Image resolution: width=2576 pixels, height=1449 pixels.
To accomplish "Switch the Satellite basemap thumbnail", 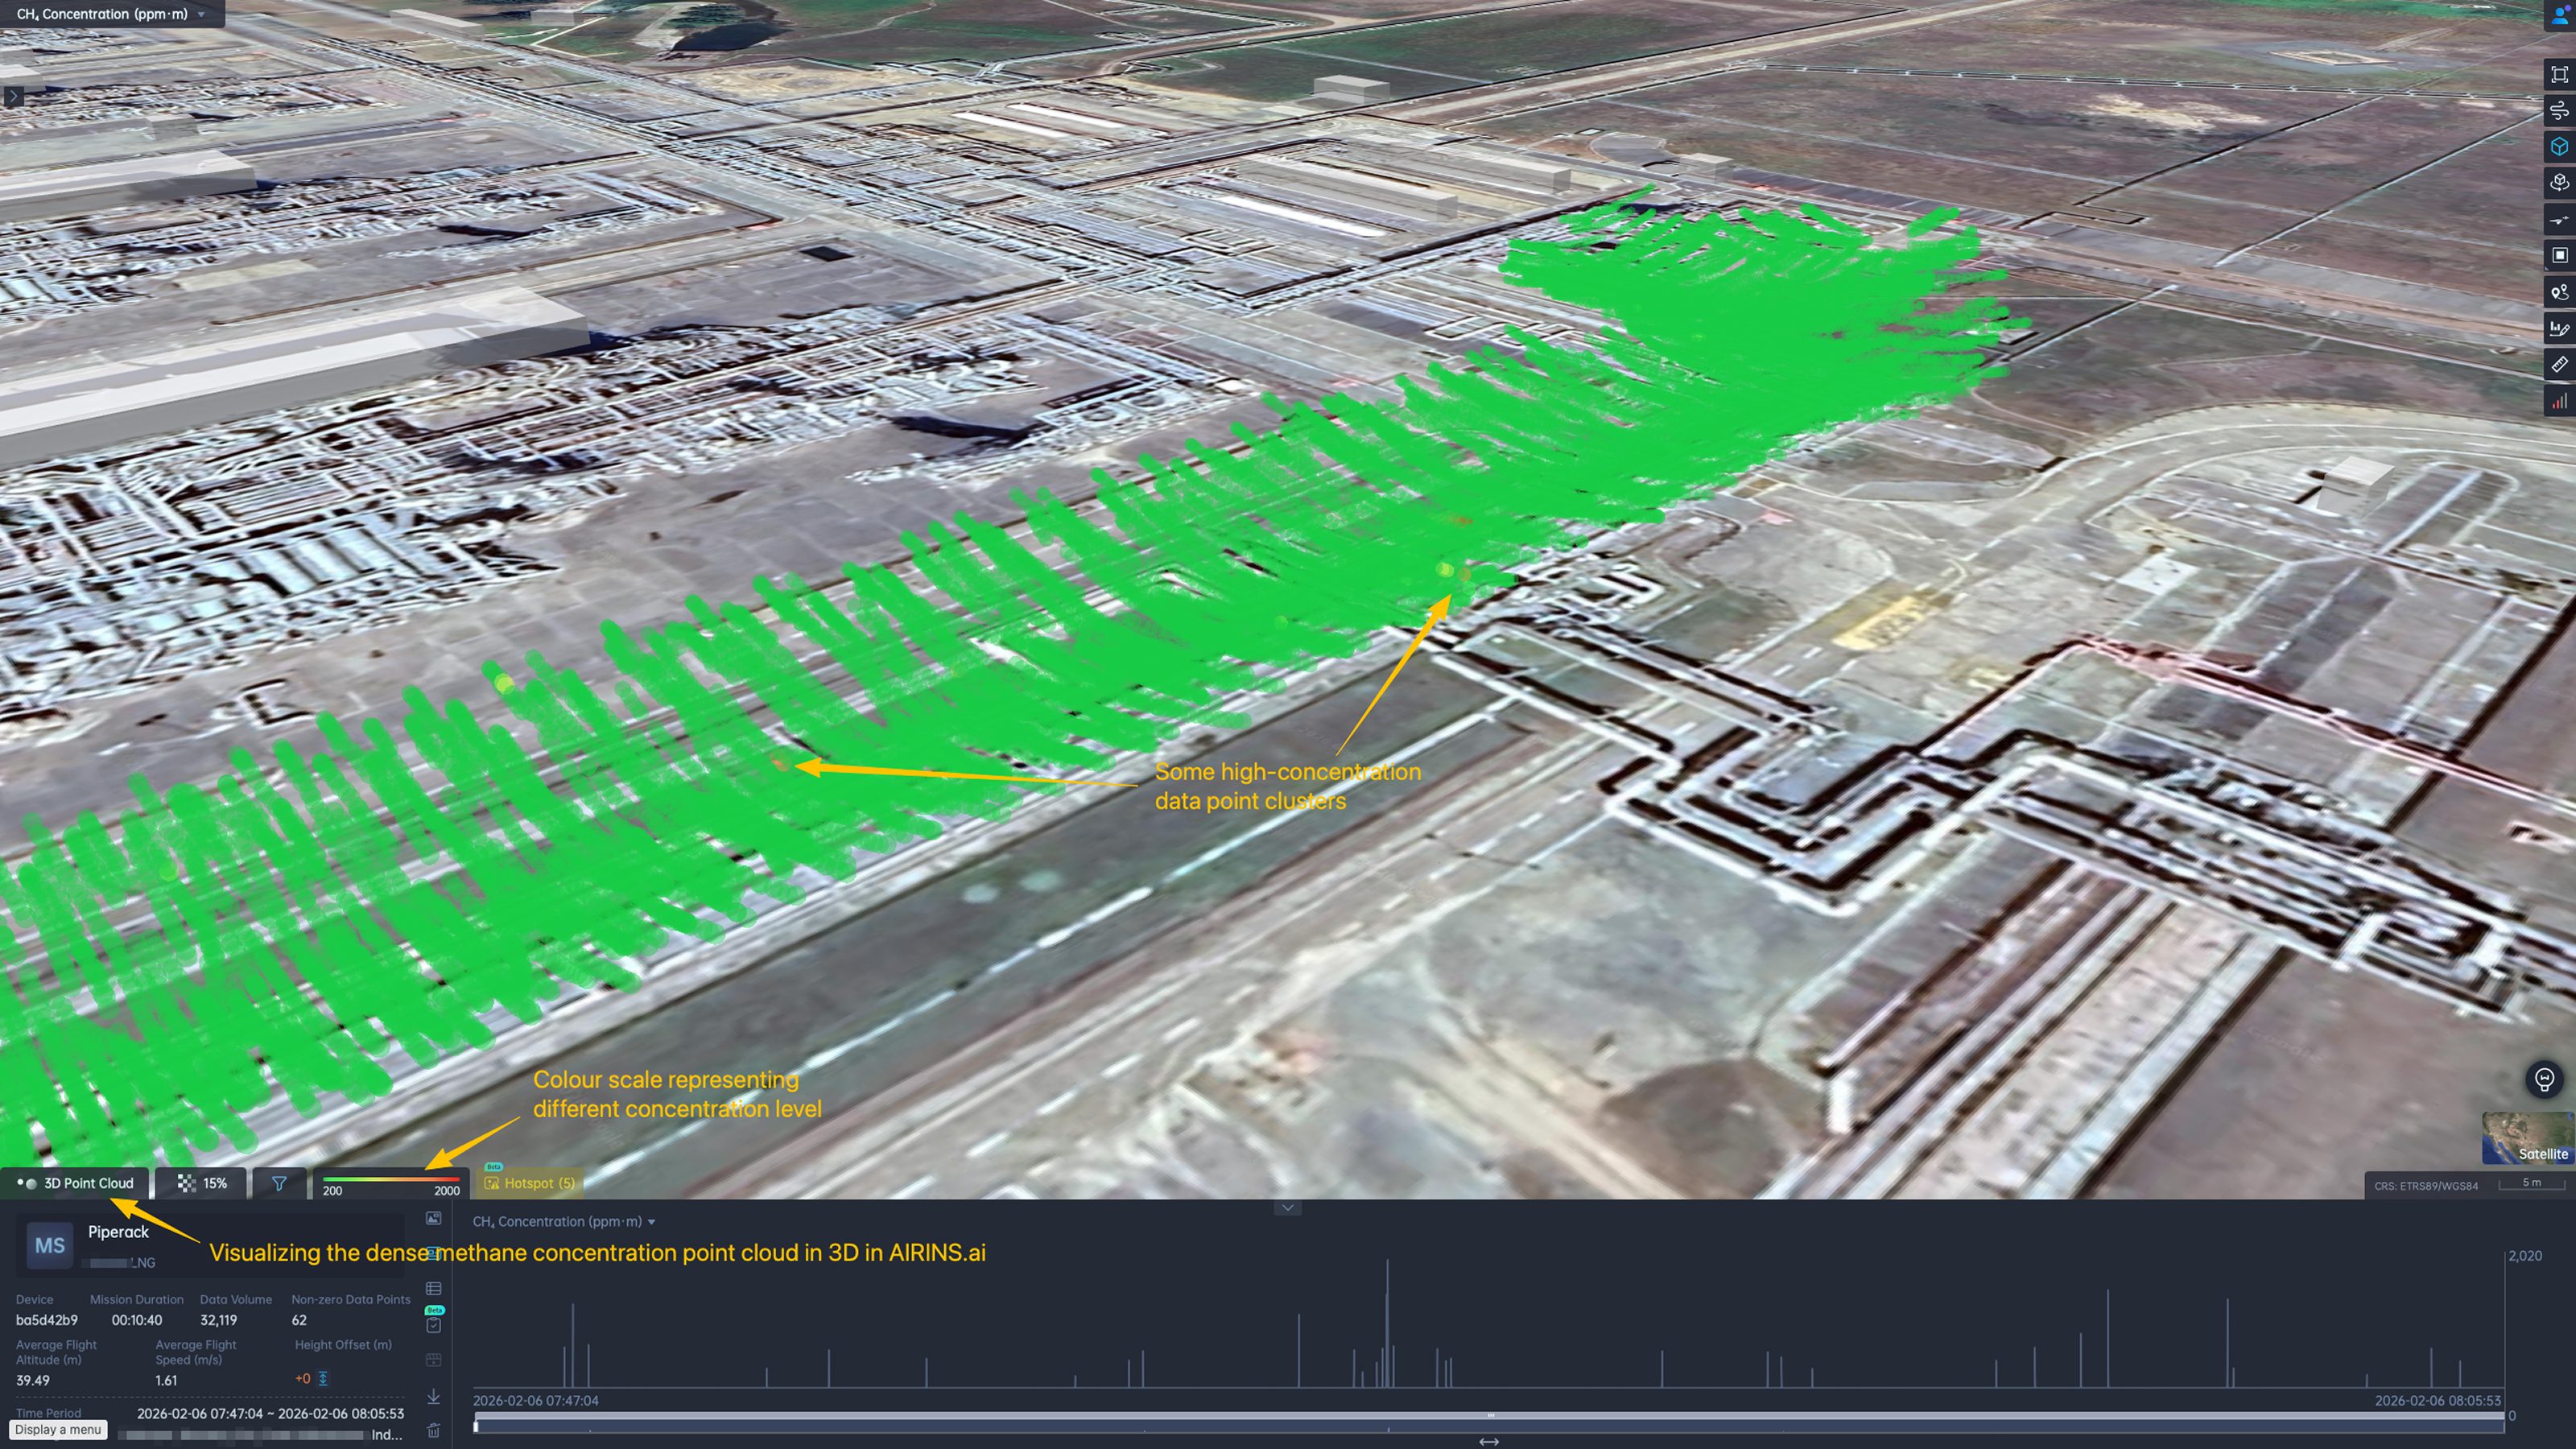I will (2527, 1138).
